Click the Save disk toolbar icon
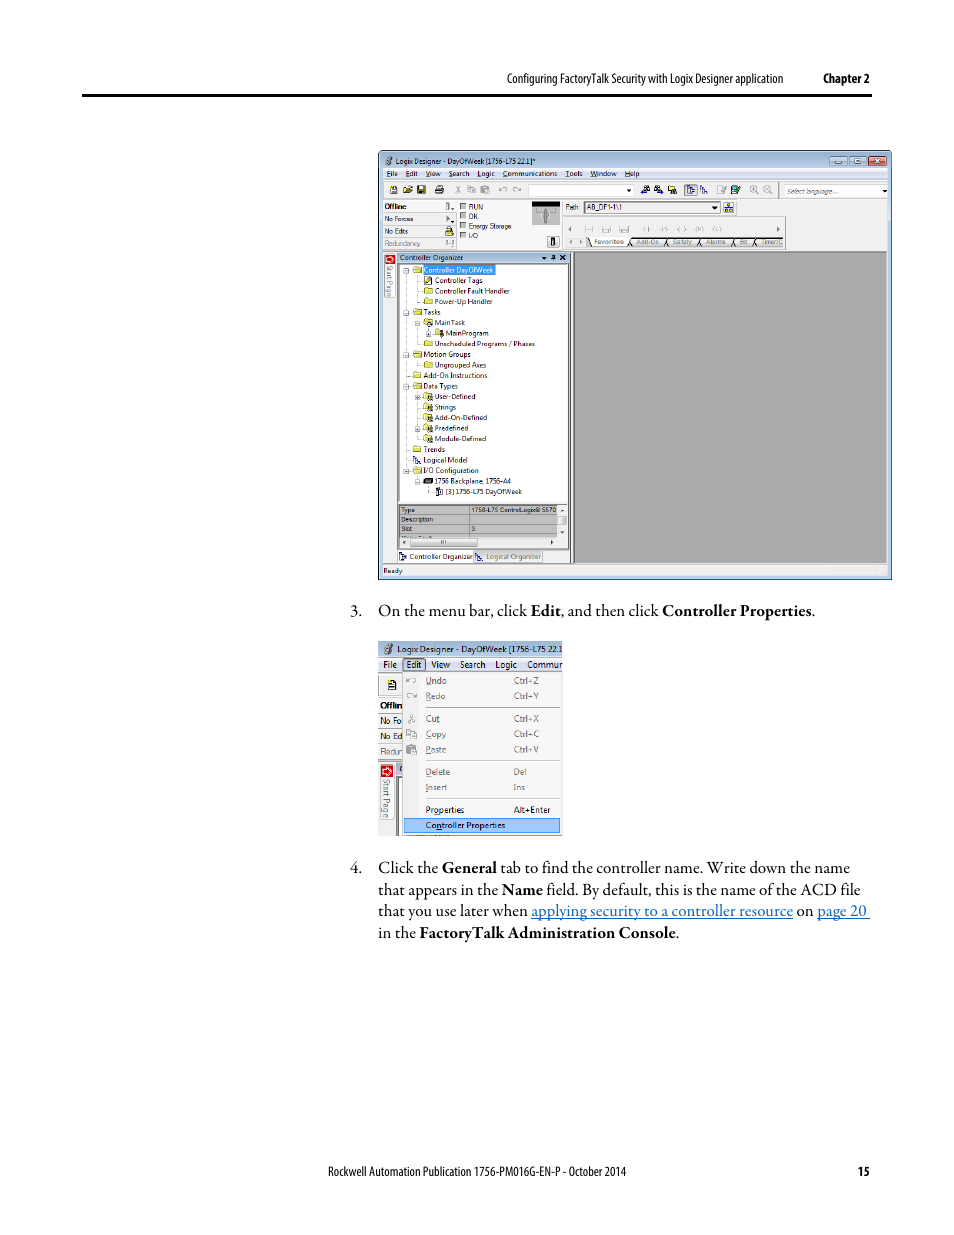Viewport: 954px width, 1235px height. click(x=421, y=189)
